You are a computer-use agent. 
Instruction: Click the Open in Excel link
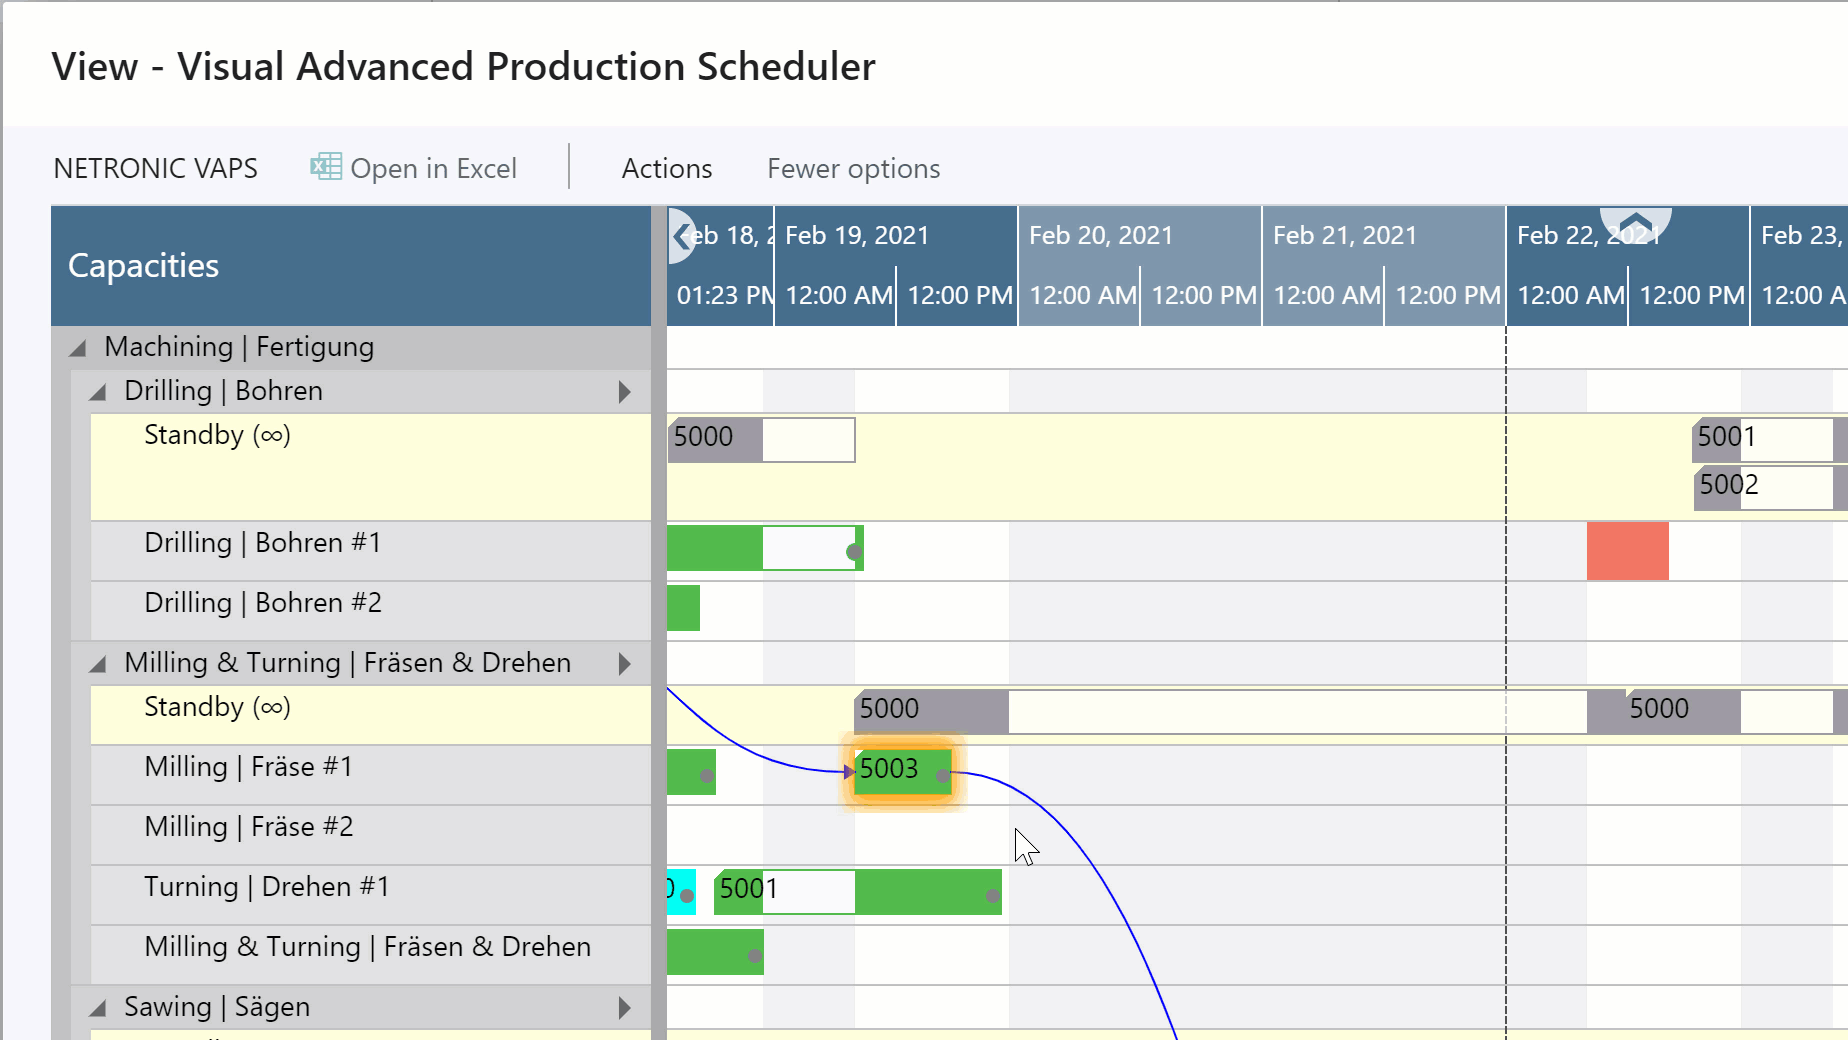pos(434,168)
